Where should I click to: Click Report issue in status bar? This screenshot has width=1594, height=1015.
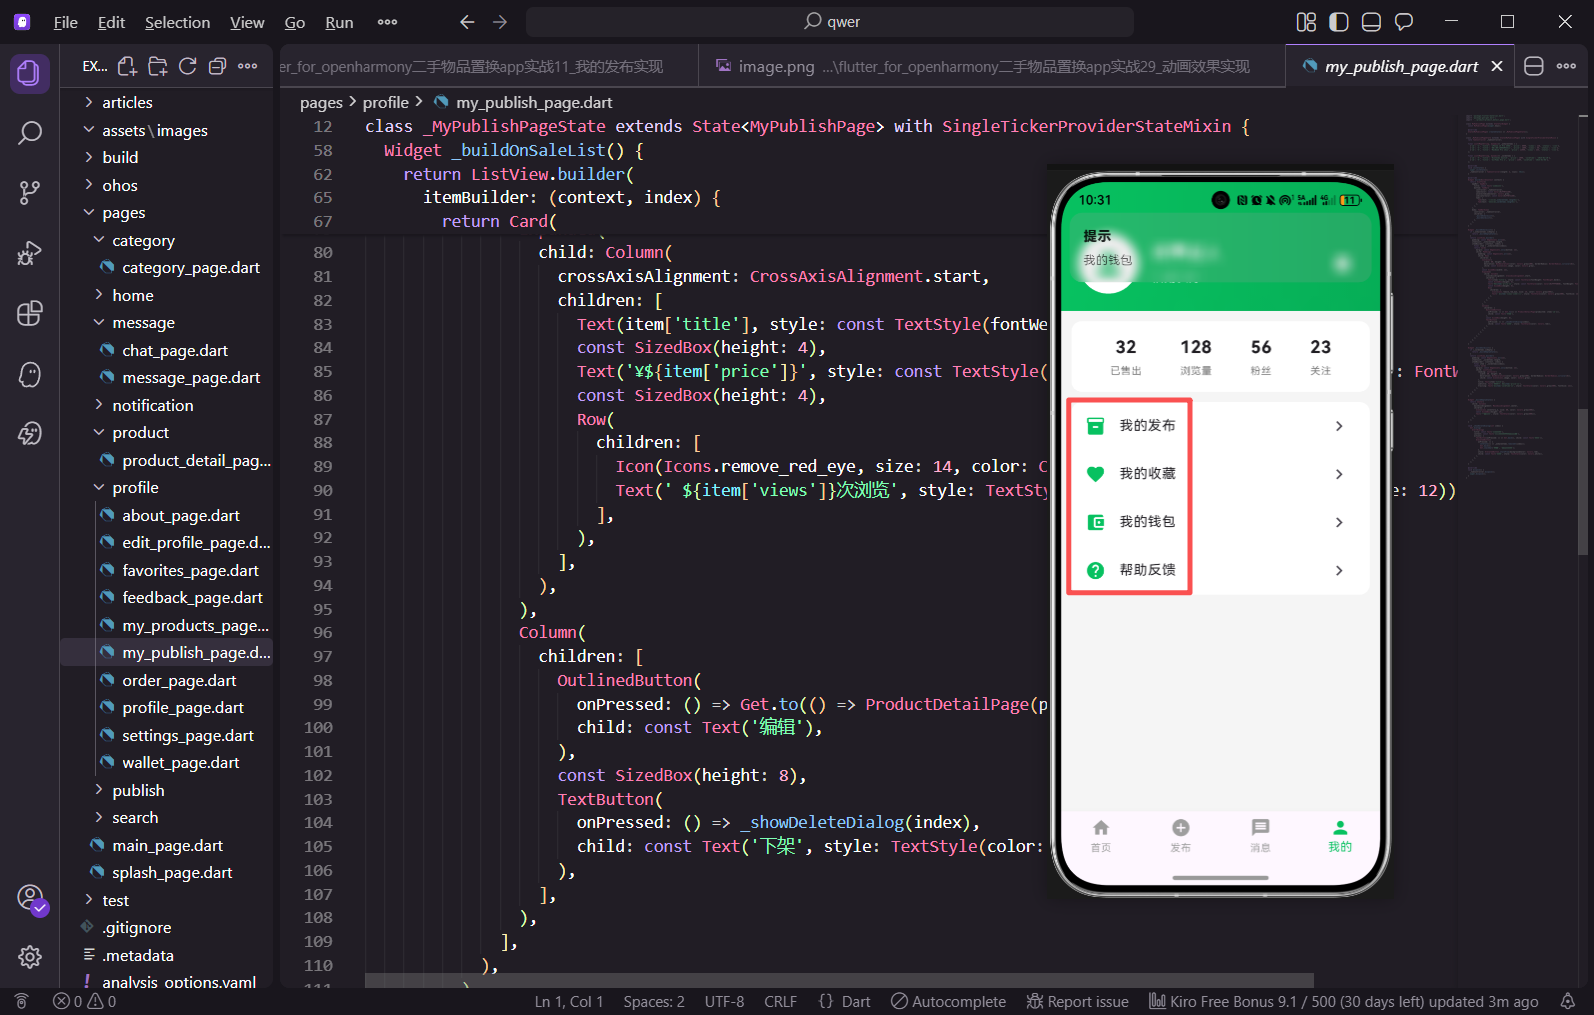click(x=1077, y=1001)
